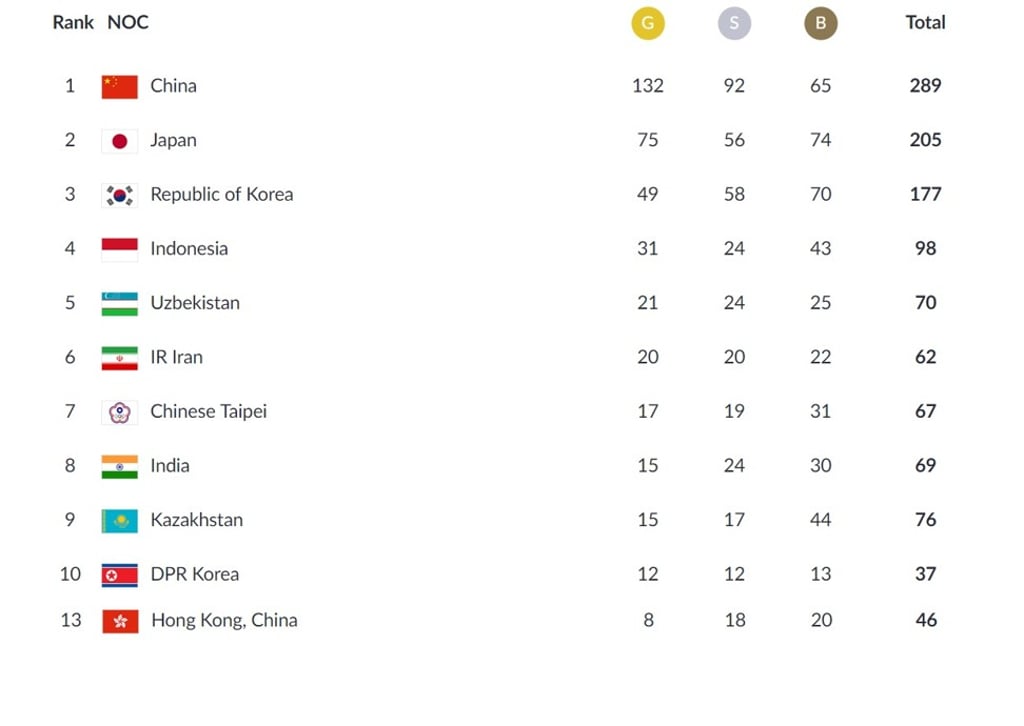Click the Rank column header
1024x726 pixels.
(73, 22)
